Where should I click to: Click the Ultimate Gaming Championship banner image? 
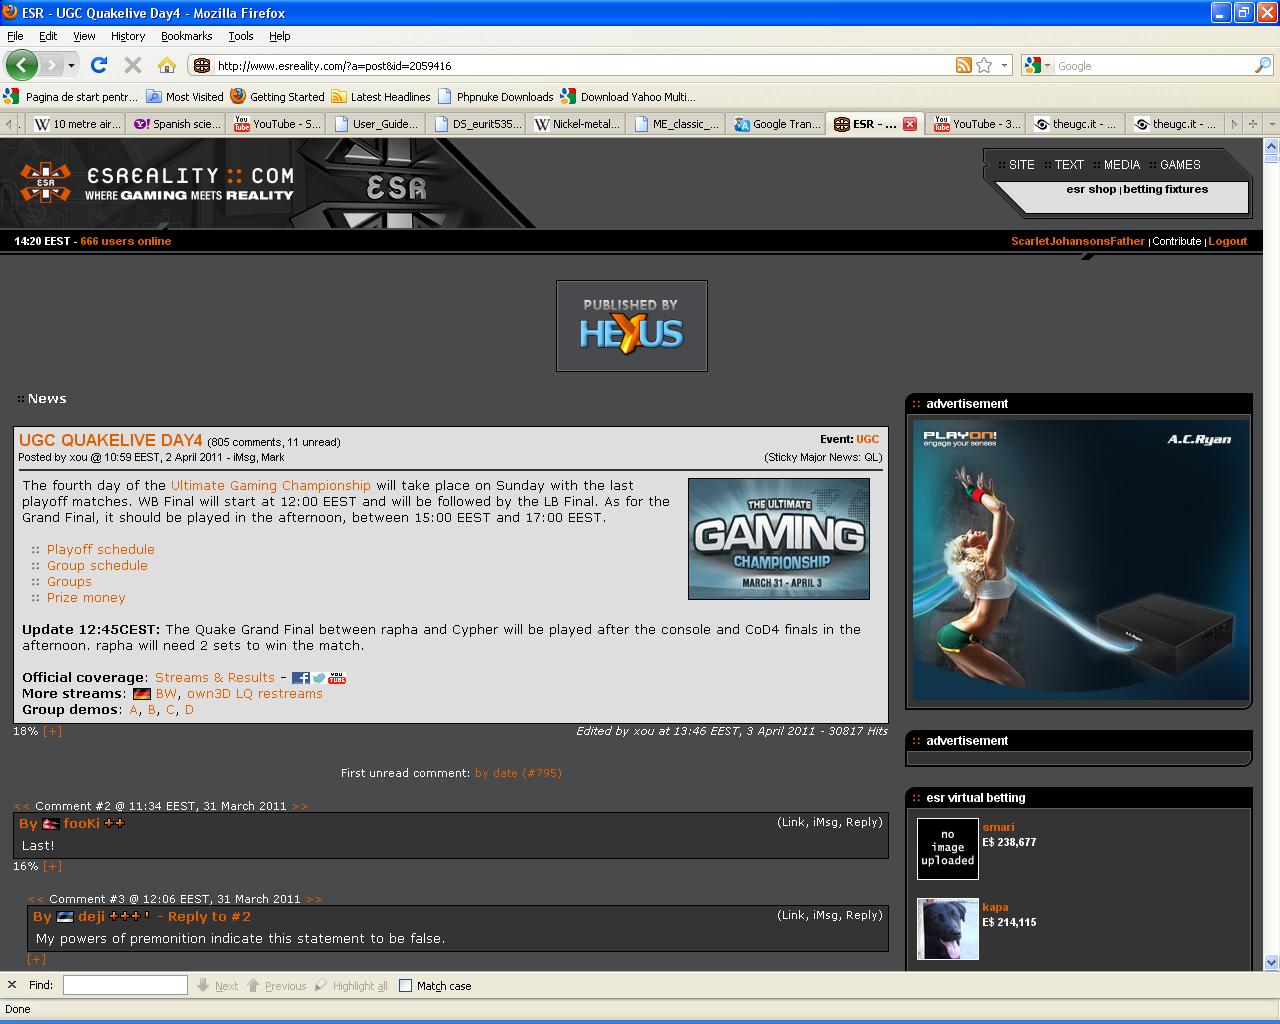(778, 539)
